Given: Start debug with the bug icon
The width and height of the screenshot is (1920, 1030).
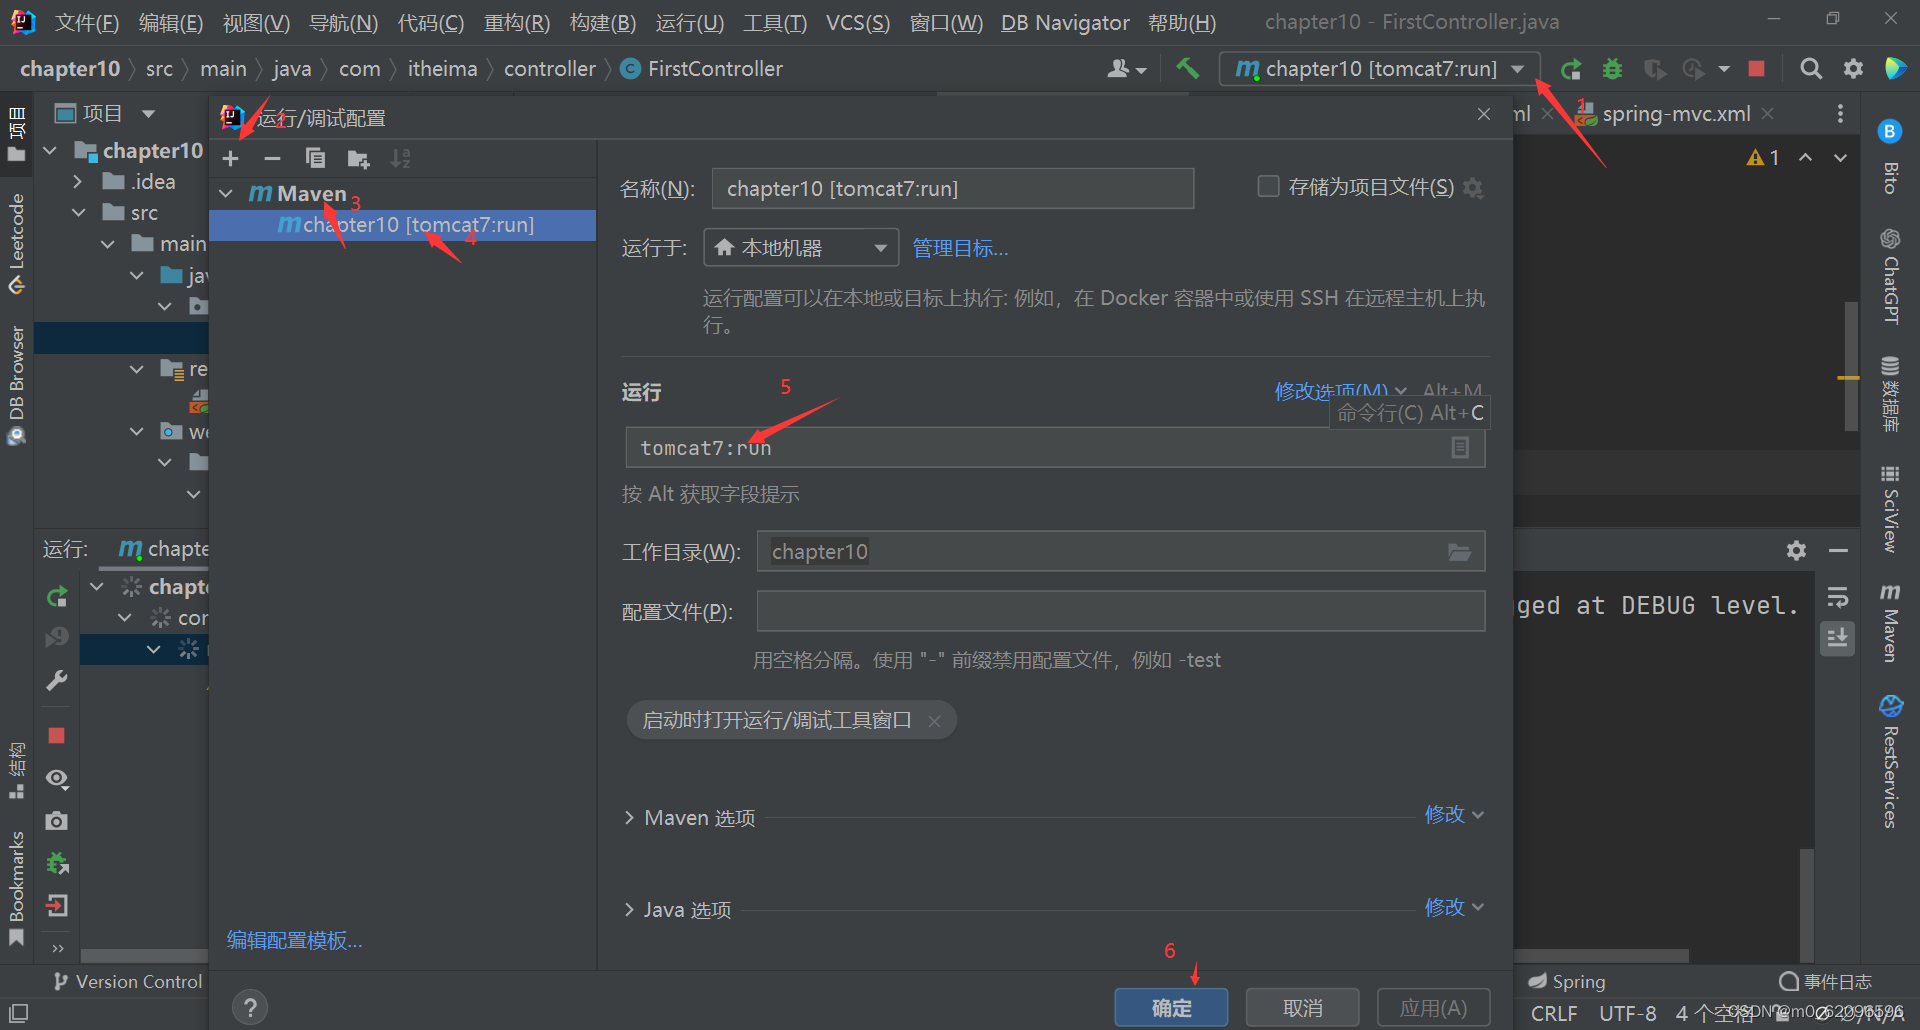Looking at the screenshot, I should pyautogui.click(x=1612, y=68).
